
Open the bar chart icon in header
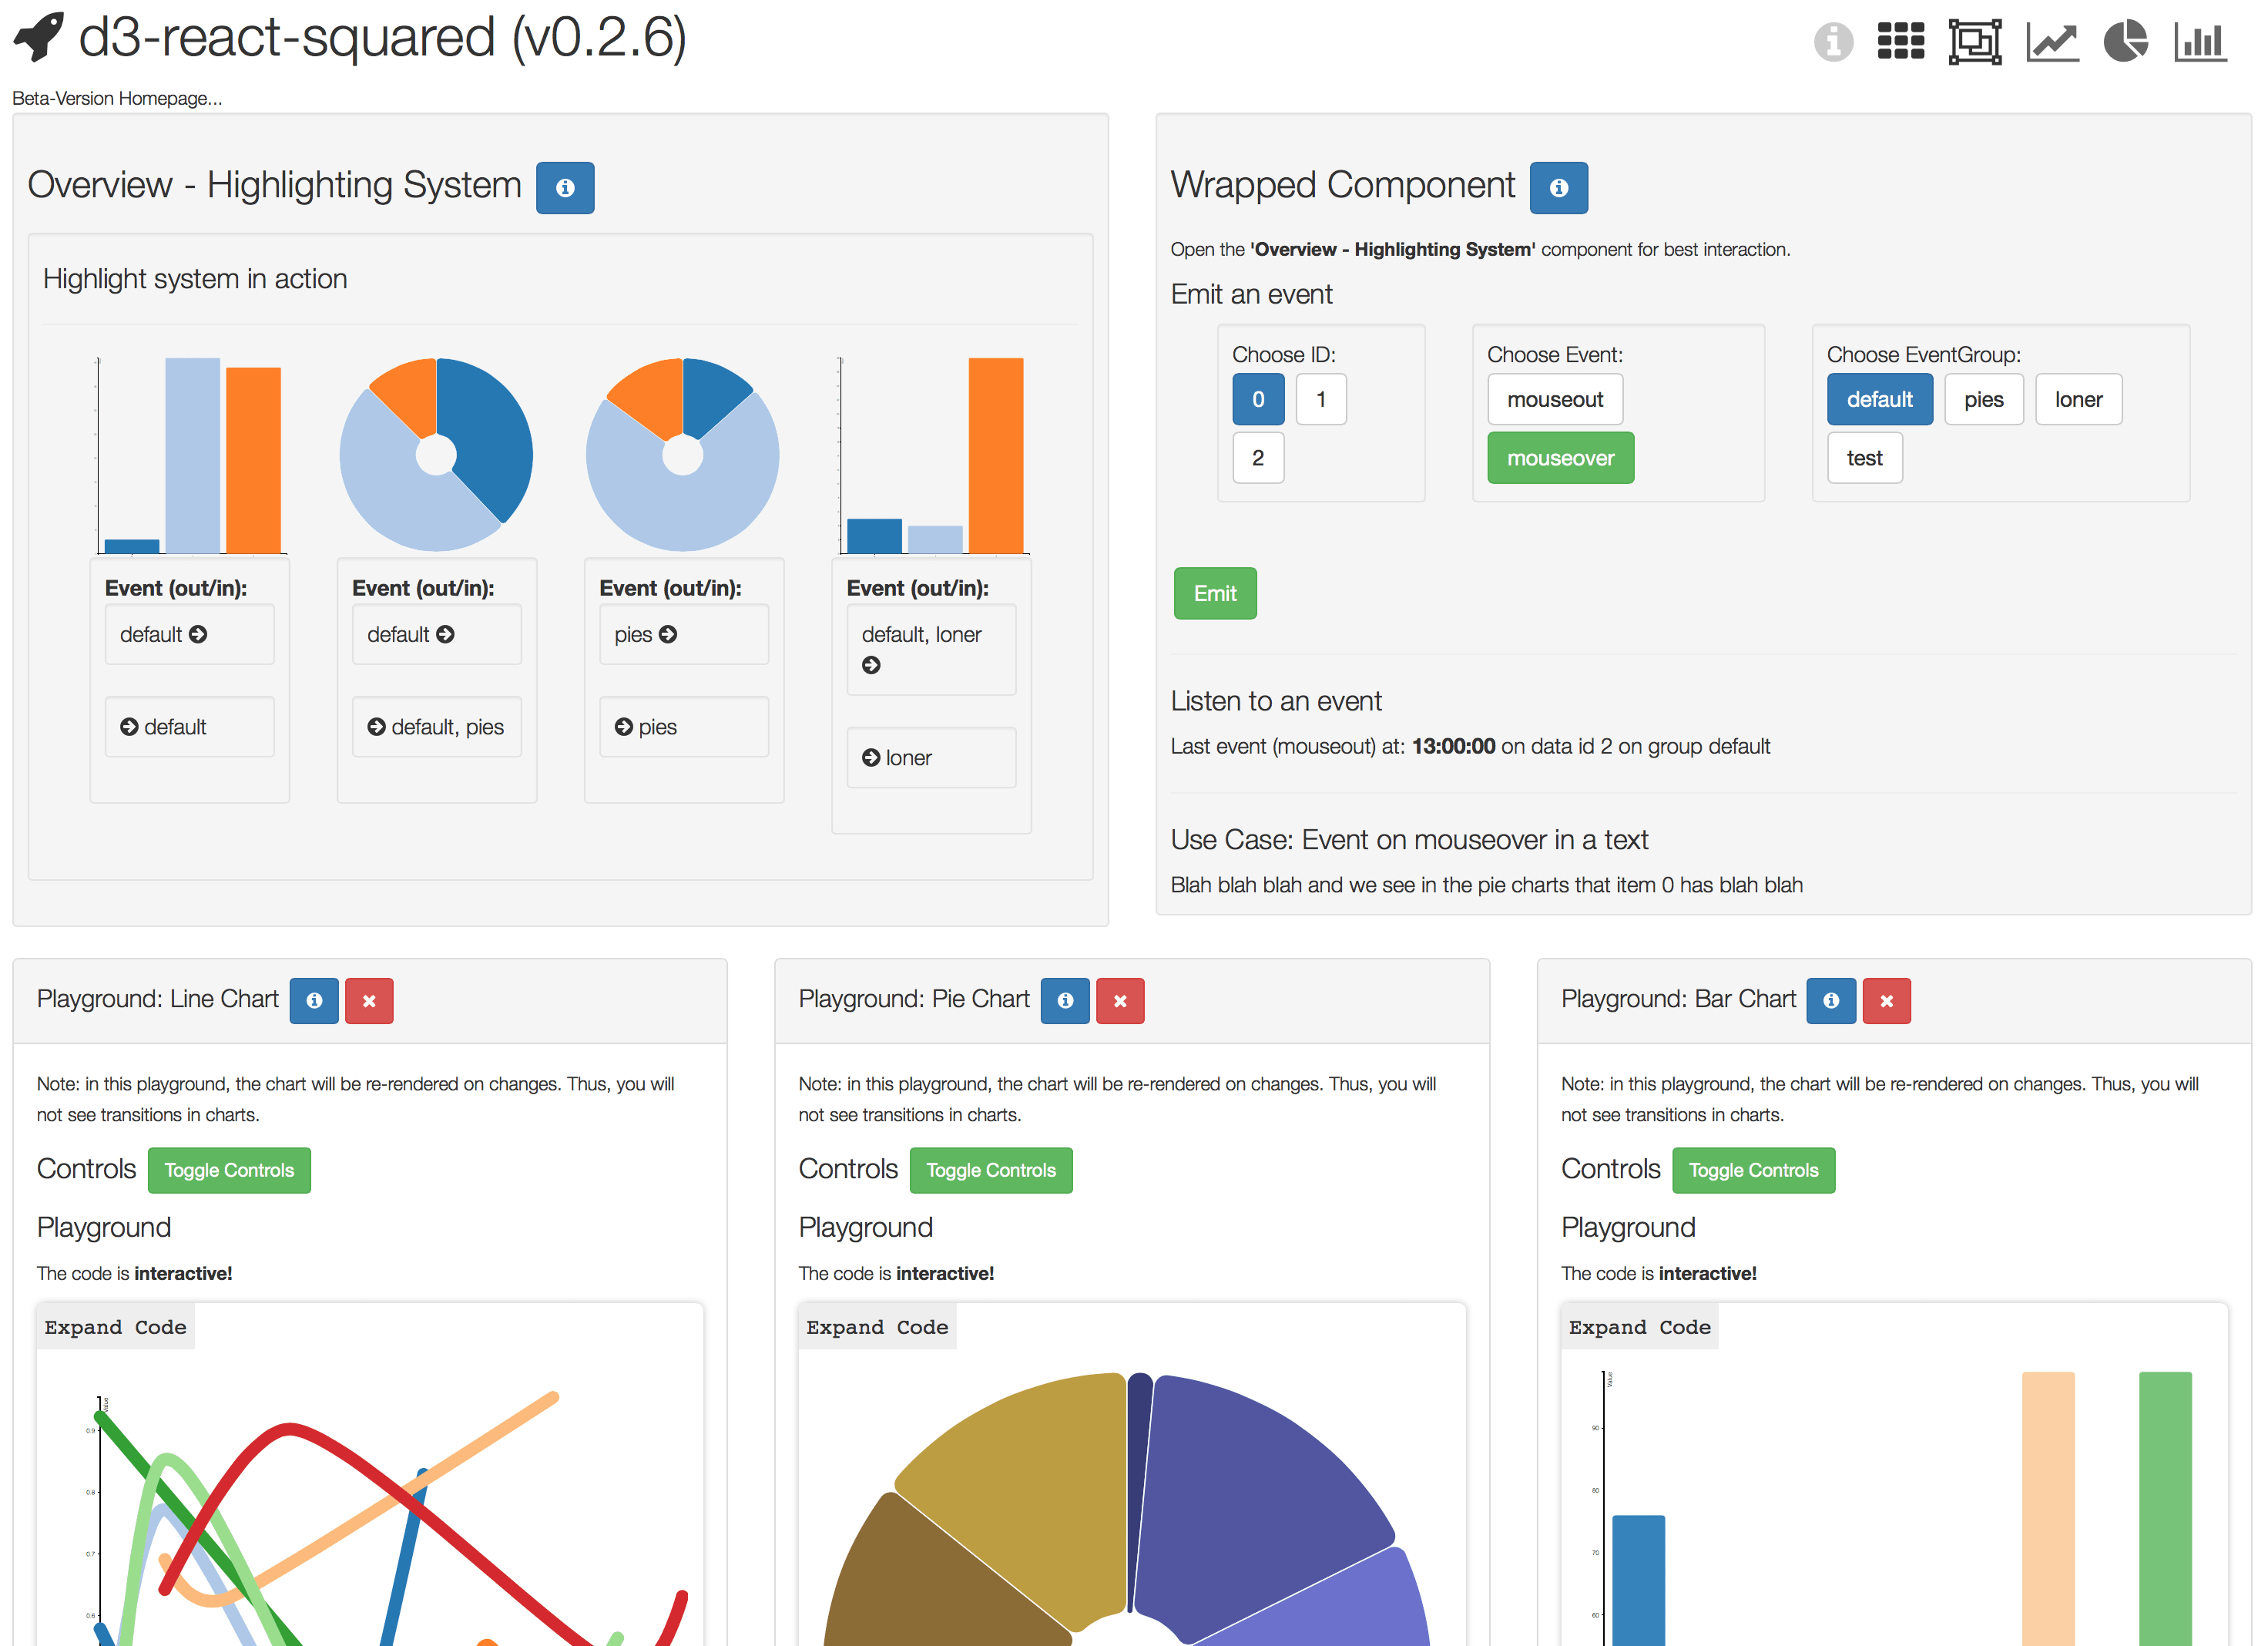tap(2200, 42)
